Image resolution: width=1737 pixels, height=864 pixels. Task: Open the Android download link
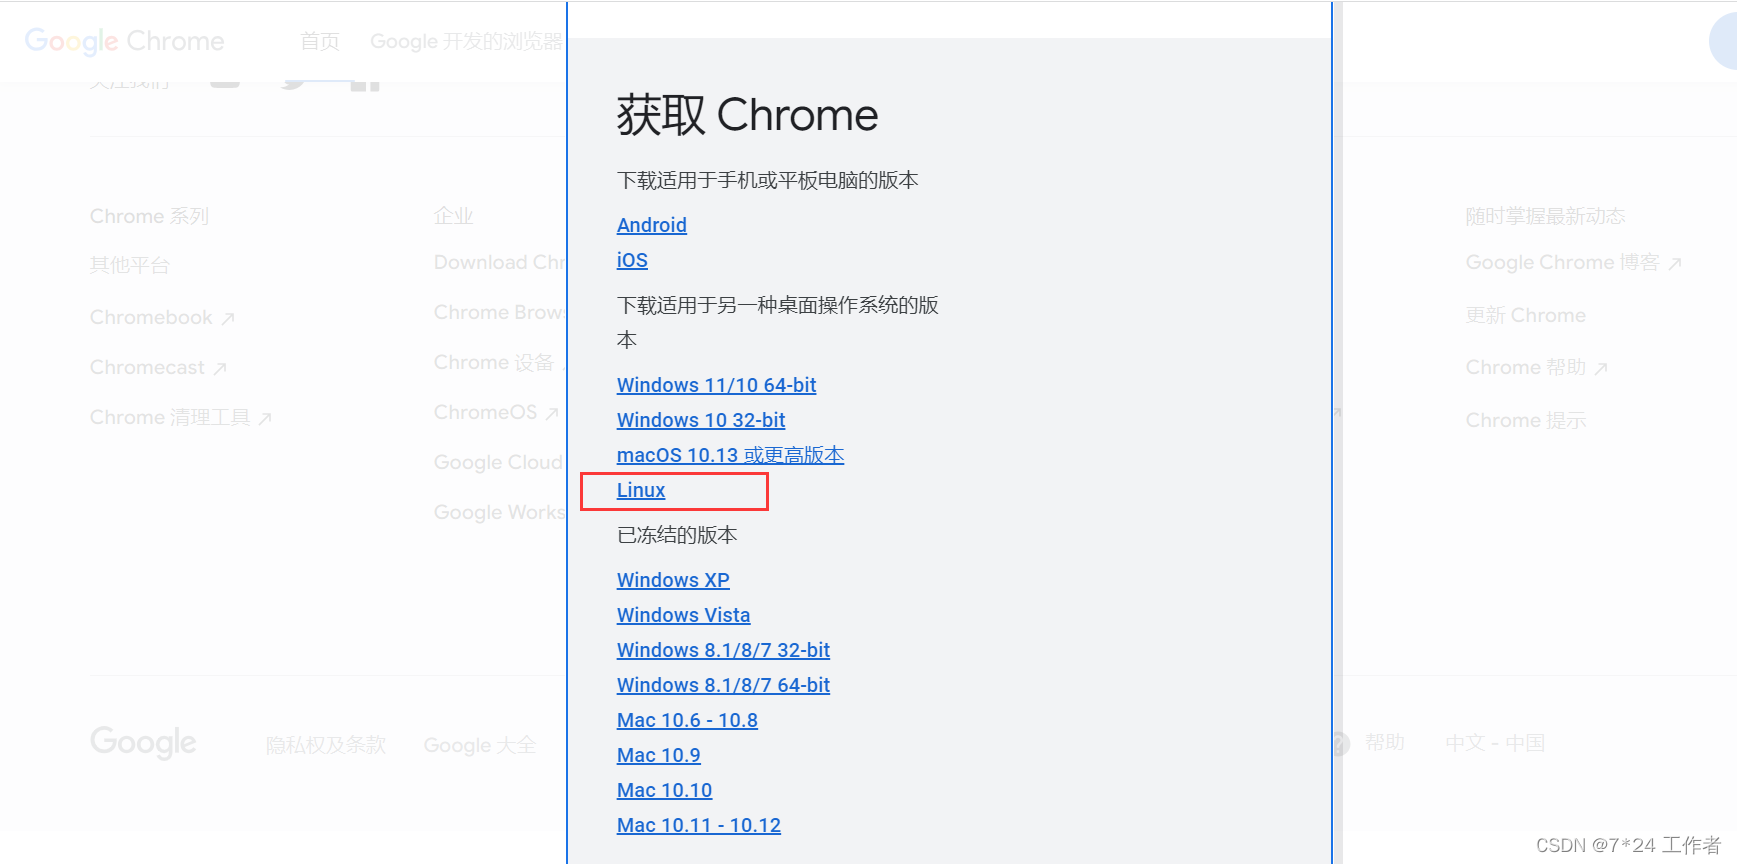(651, 225)
